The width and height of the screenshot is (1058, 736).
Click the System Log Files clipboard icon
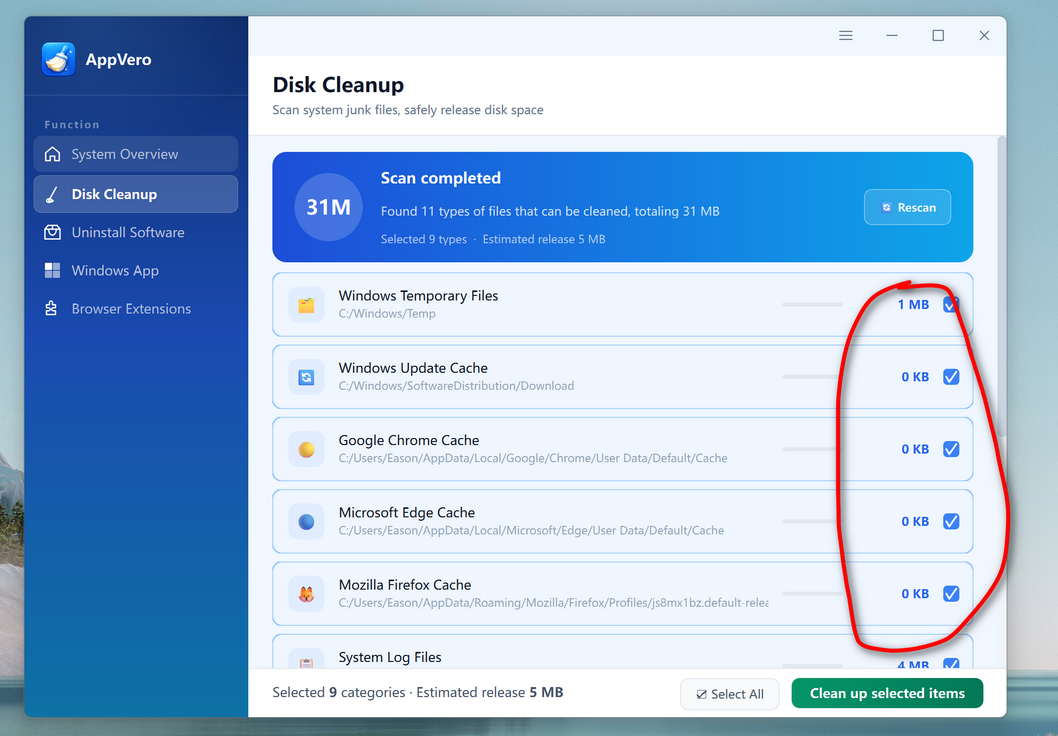pyautogui.click(x=306, y=660)
